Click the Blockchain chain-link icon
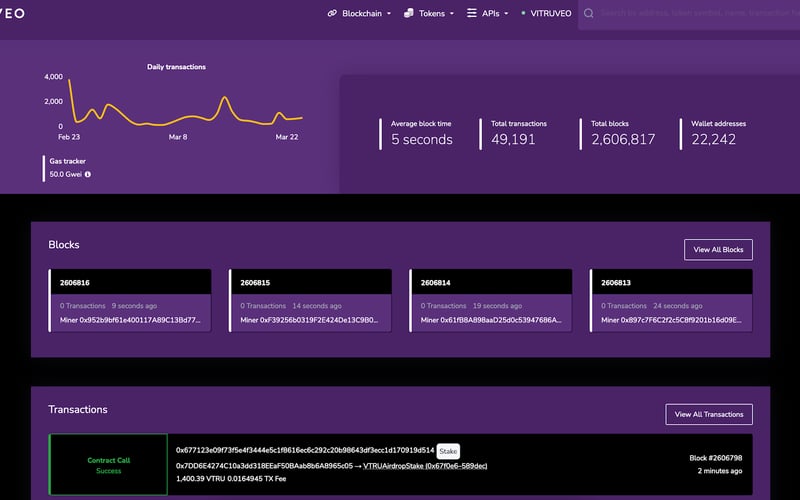Image resolution: width=800 pixels, height=500 pixels. coord(332,13)
